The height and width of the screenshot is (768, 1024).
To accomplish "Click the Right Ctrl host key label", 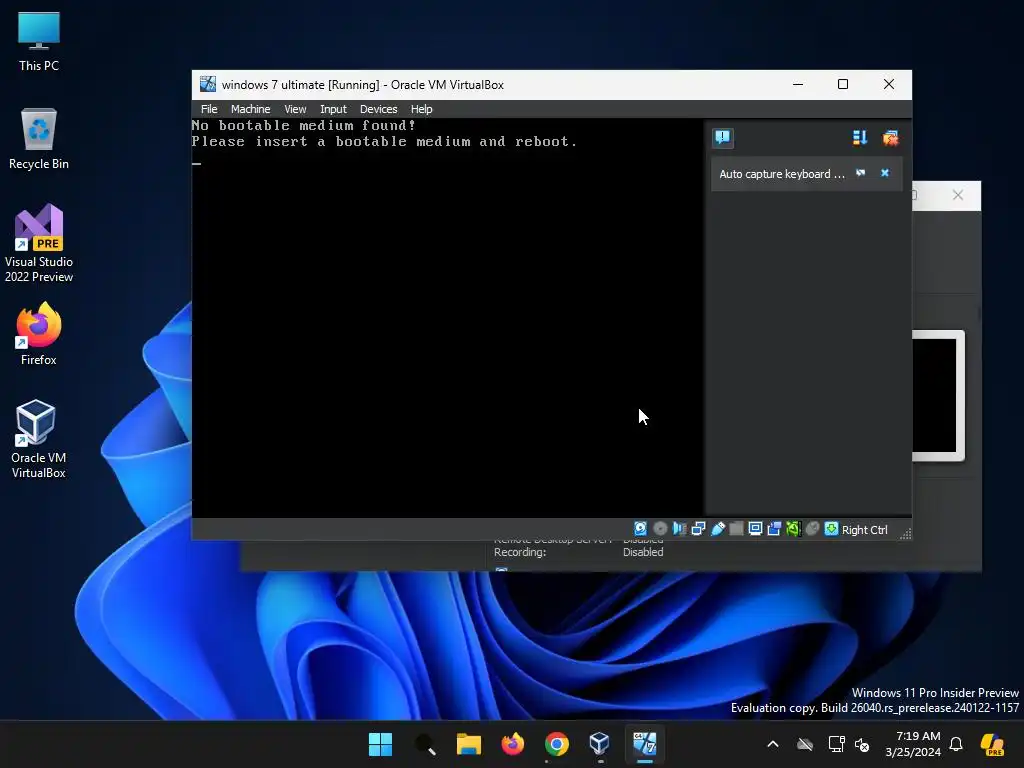I will pos(865,530).
